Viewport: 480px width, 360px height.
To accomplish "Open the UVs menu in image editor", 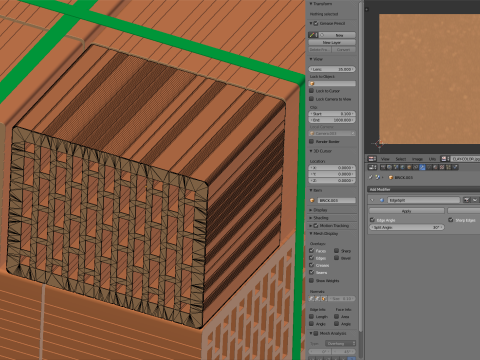I will pyautogui.click(x=432, y=159).
